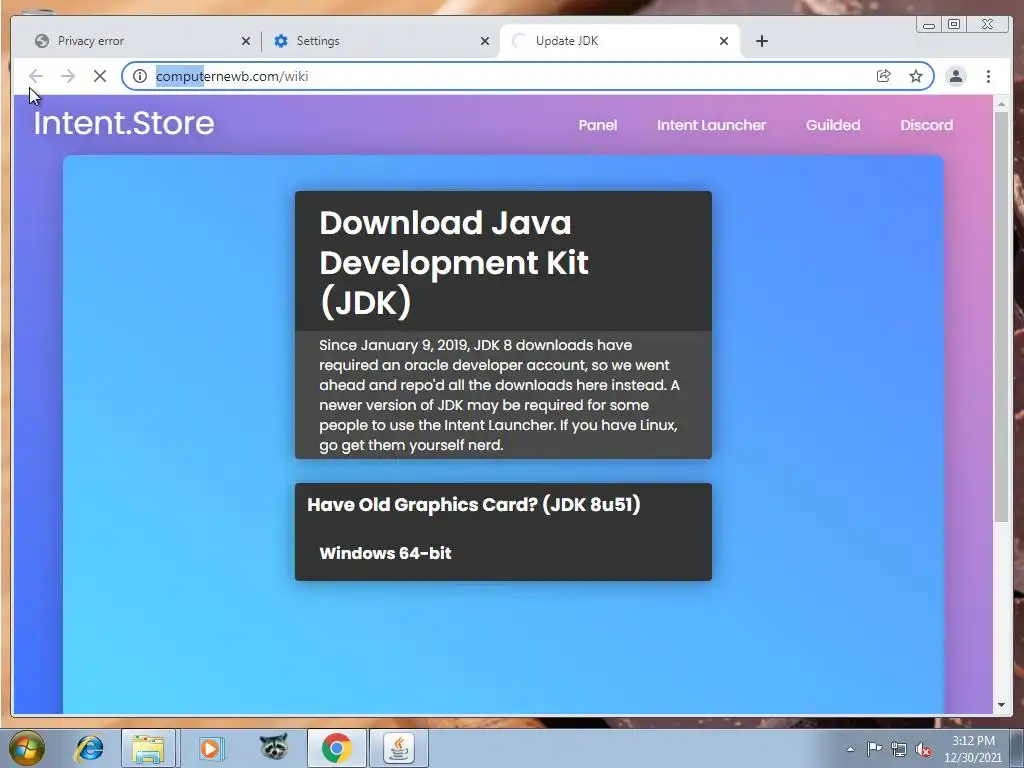
Task: Open Windows Explorer folder from taskbar
Action: (148, 748)
